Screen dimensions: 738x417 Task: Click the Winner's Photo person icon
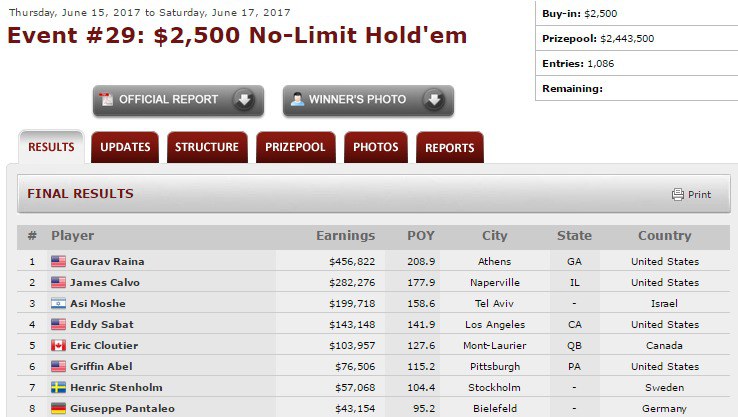pos(296,100)
